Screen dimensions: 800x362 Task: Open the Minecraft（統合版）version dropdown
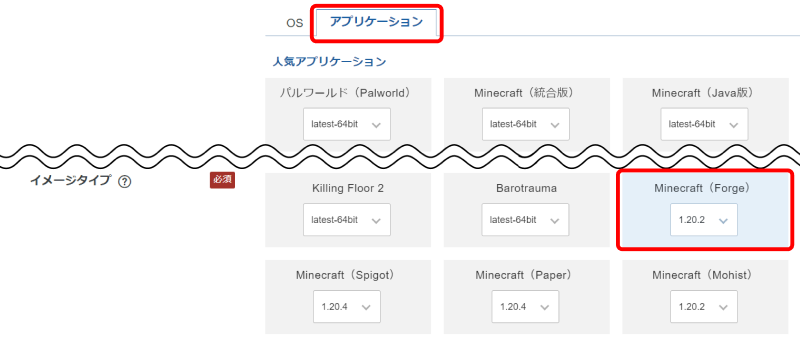[526, 124]
